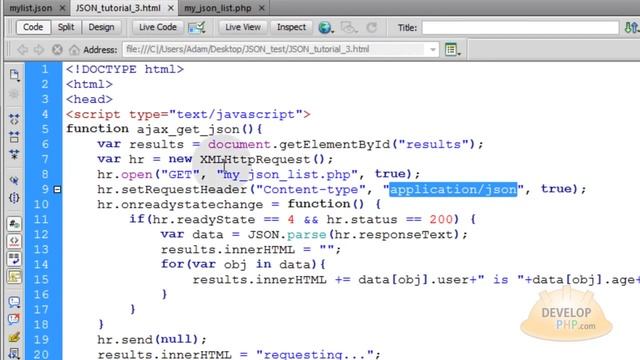Select the JSON_tutorial_3.html tab
This screenshot has width=640, height=360.
118,8
